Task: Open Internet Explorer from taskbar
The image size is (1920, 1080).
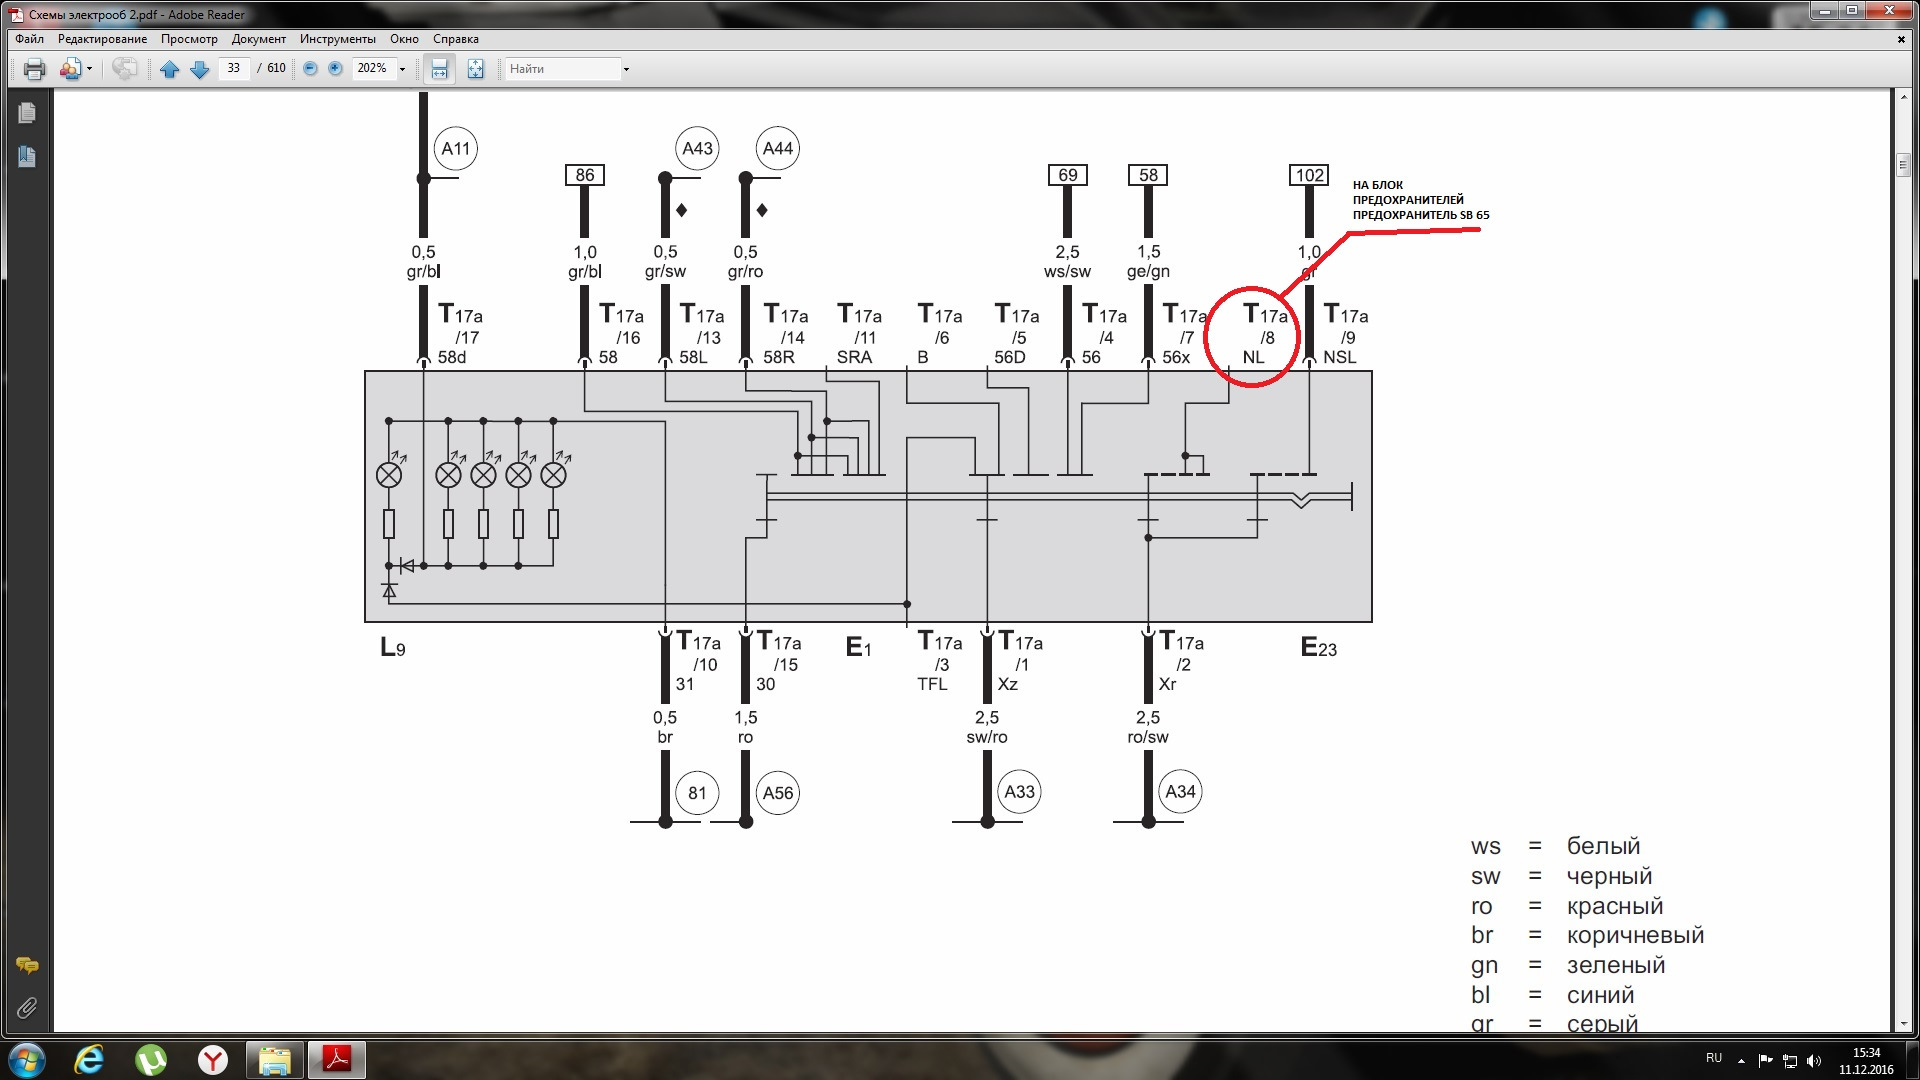Action: [x=90, y=1059]
